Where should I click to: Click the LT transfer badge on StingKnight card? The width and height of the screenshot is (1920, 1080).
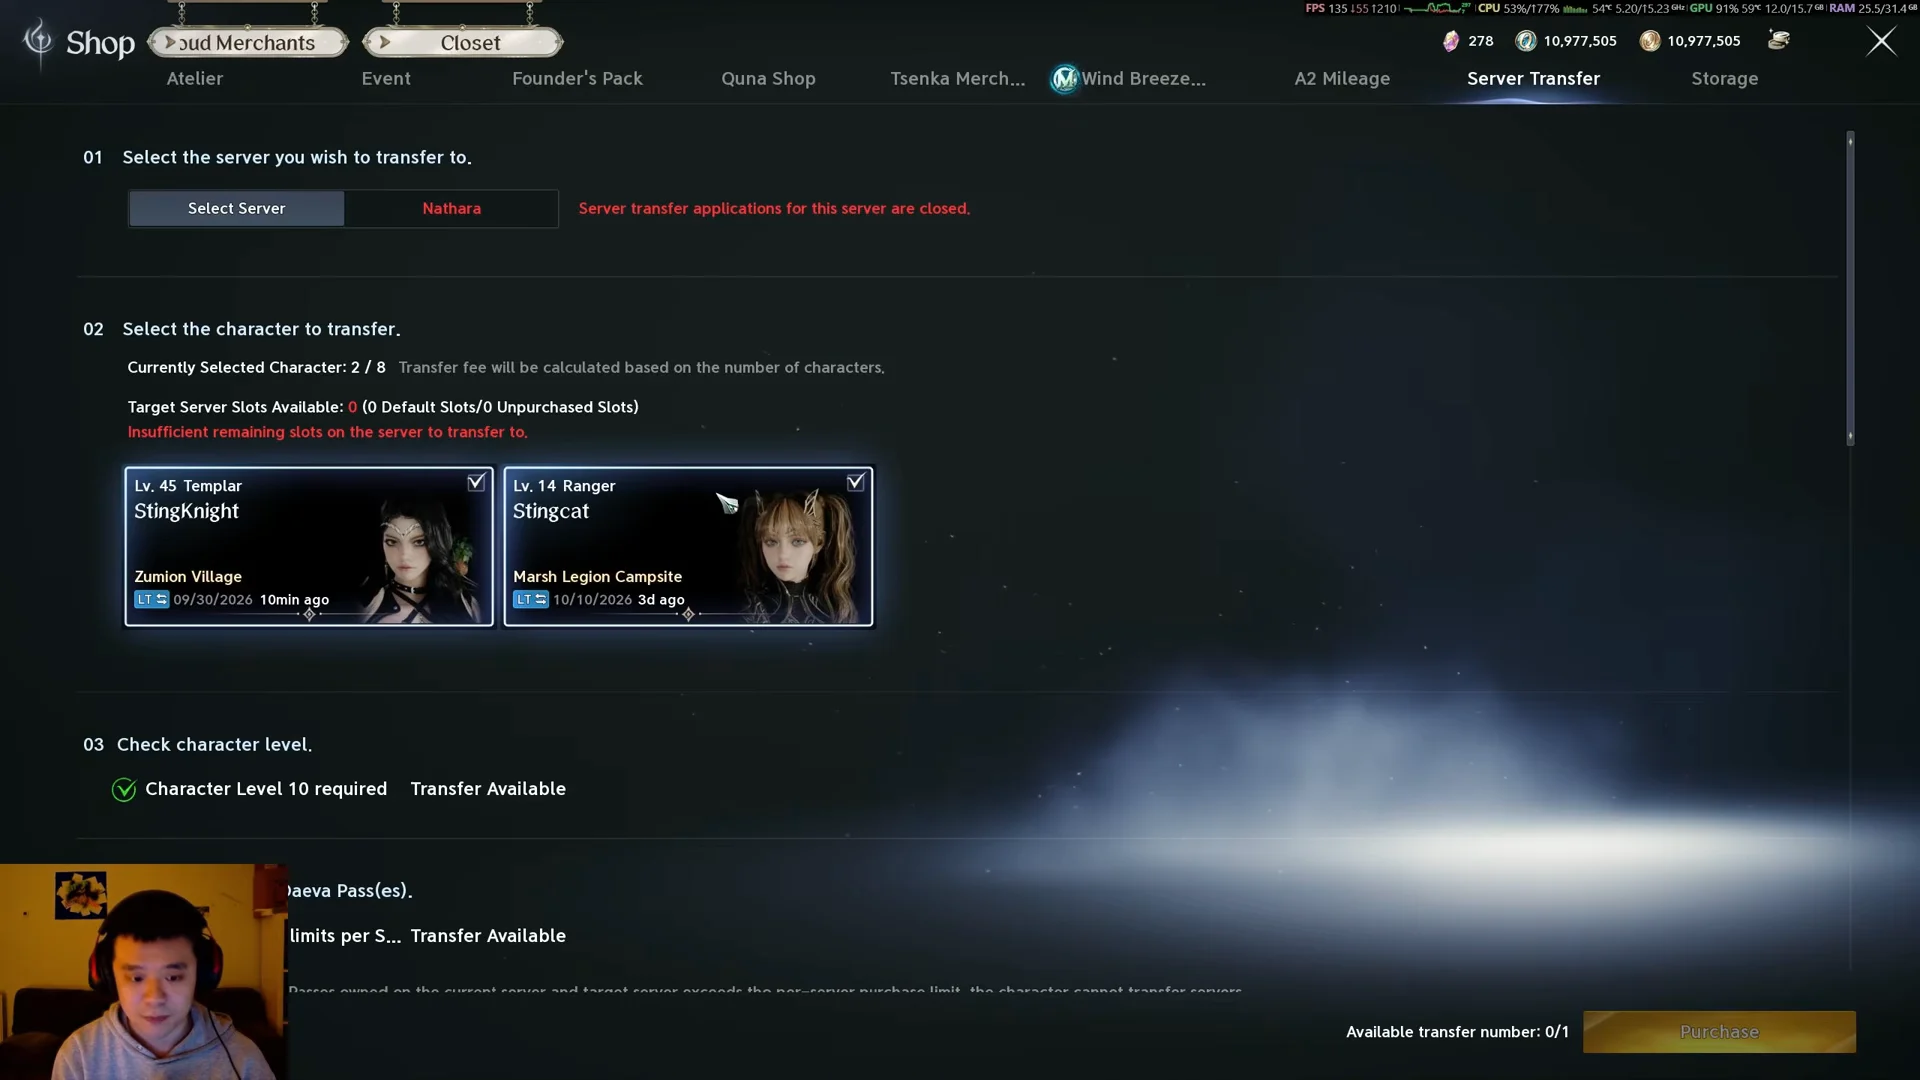pyautogui.click(x=151, y=600)
